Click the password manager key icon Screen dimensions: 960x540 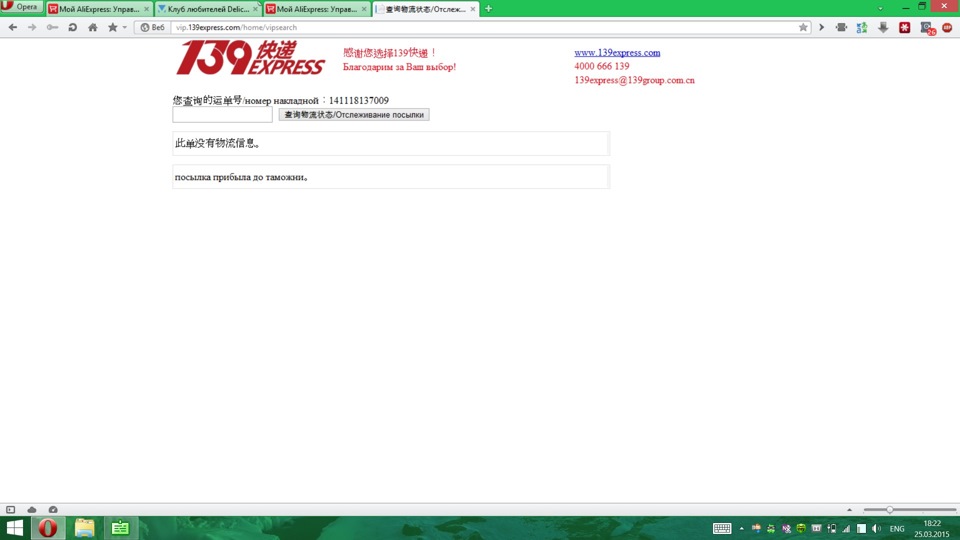pos(52,27)
